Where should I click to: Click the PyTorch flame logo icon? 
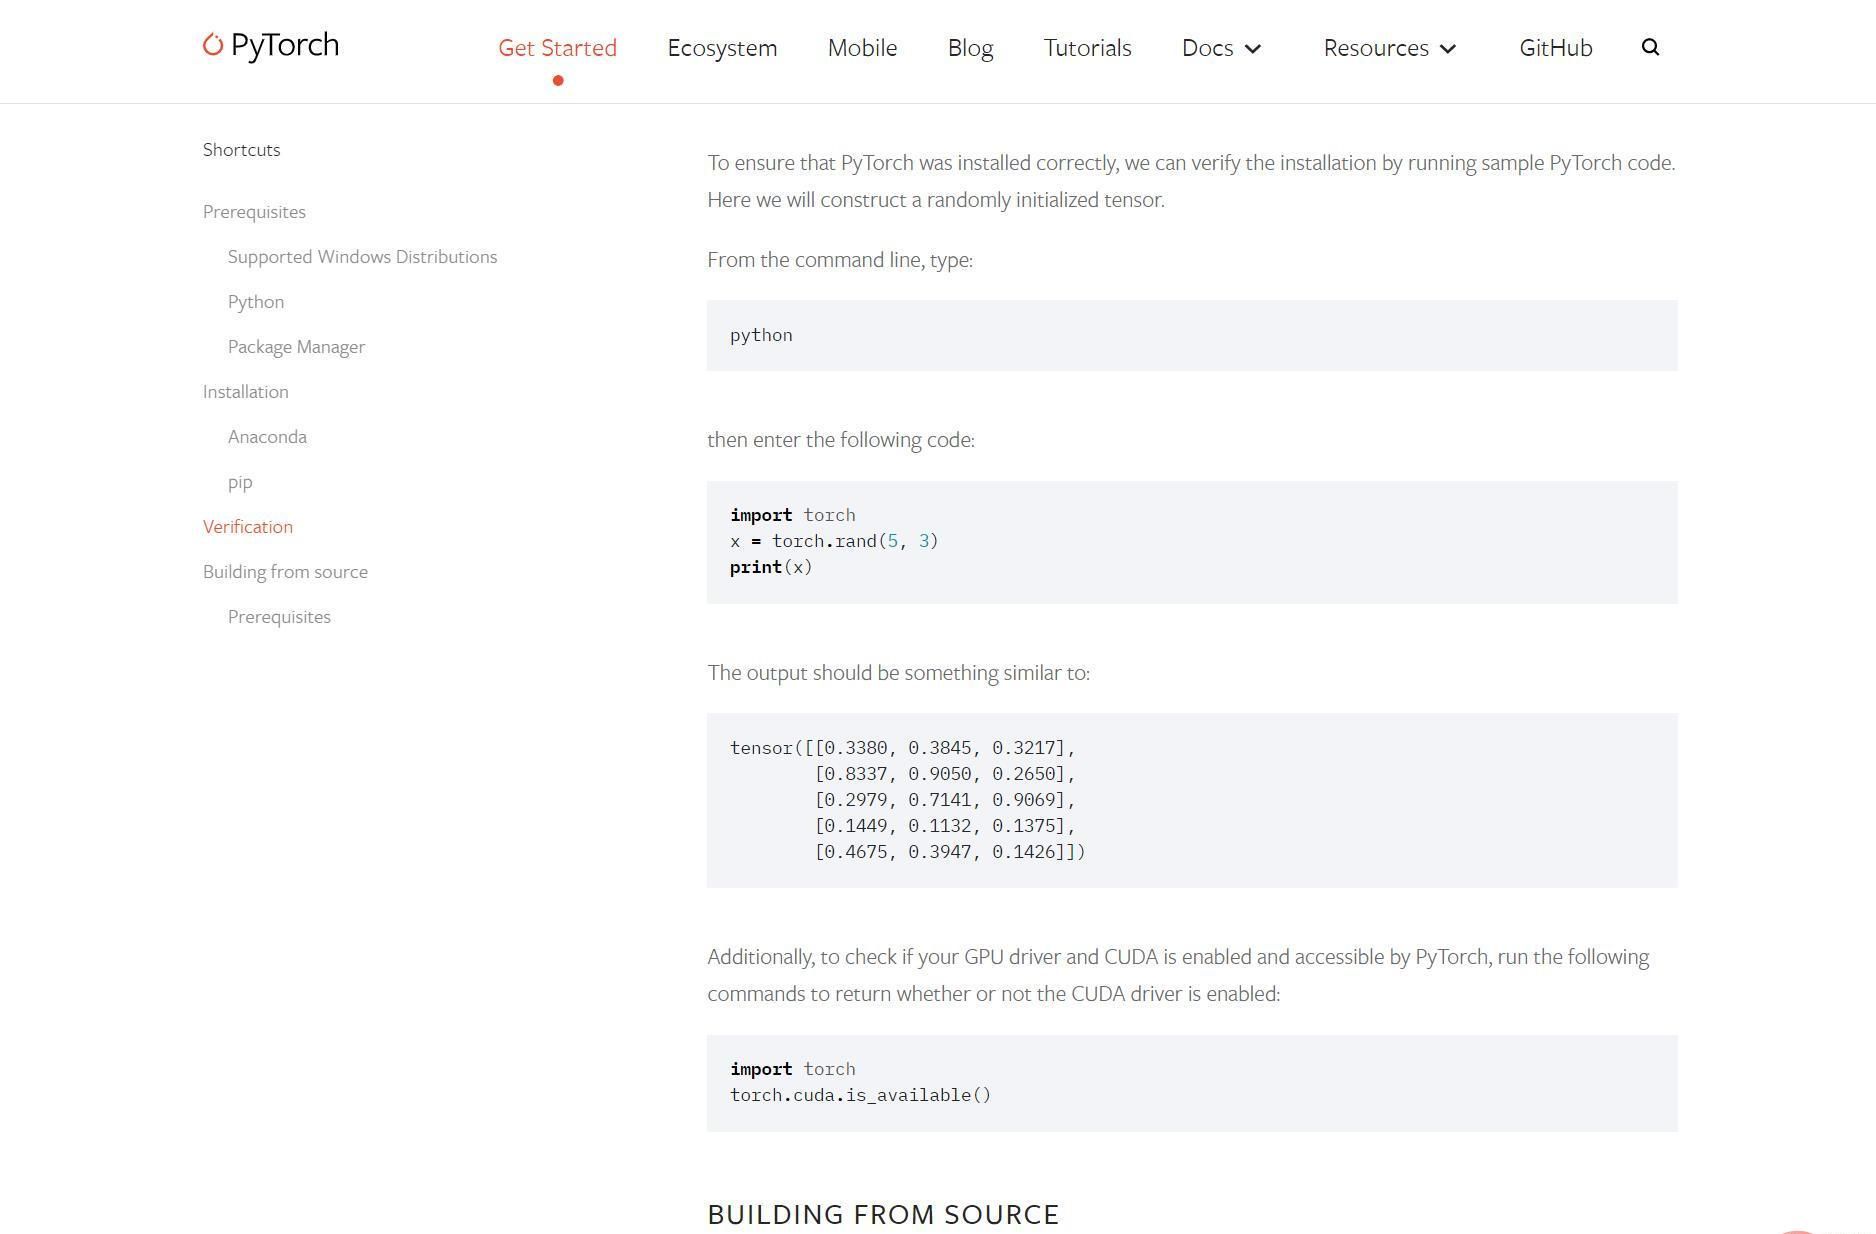tap(213, 45)
